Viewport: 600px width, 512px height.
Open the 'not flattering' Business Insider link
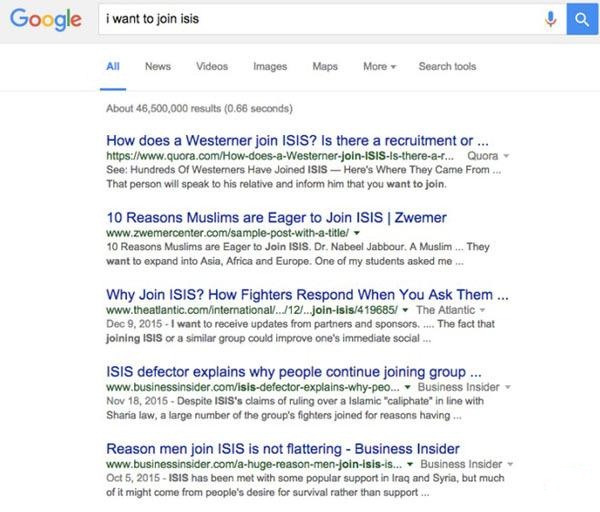pyautogui.click(x=282, y=449)
